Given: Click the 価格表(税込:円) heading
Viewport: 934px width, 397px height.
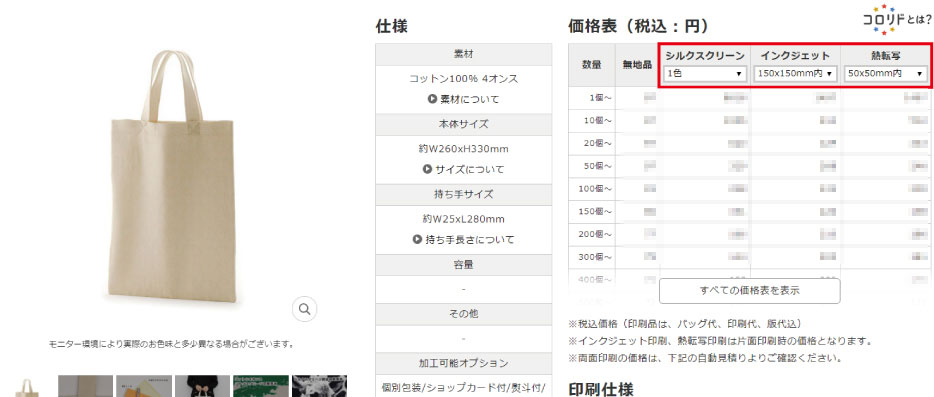Looking at the screenshot, I should pos(638,26).
